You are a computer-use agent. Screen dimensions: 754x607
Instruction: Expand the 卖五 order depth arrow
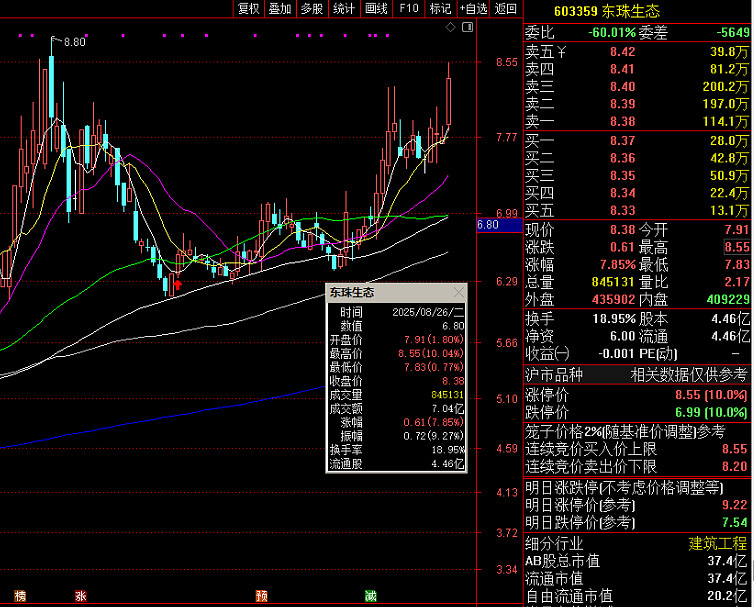562,52
